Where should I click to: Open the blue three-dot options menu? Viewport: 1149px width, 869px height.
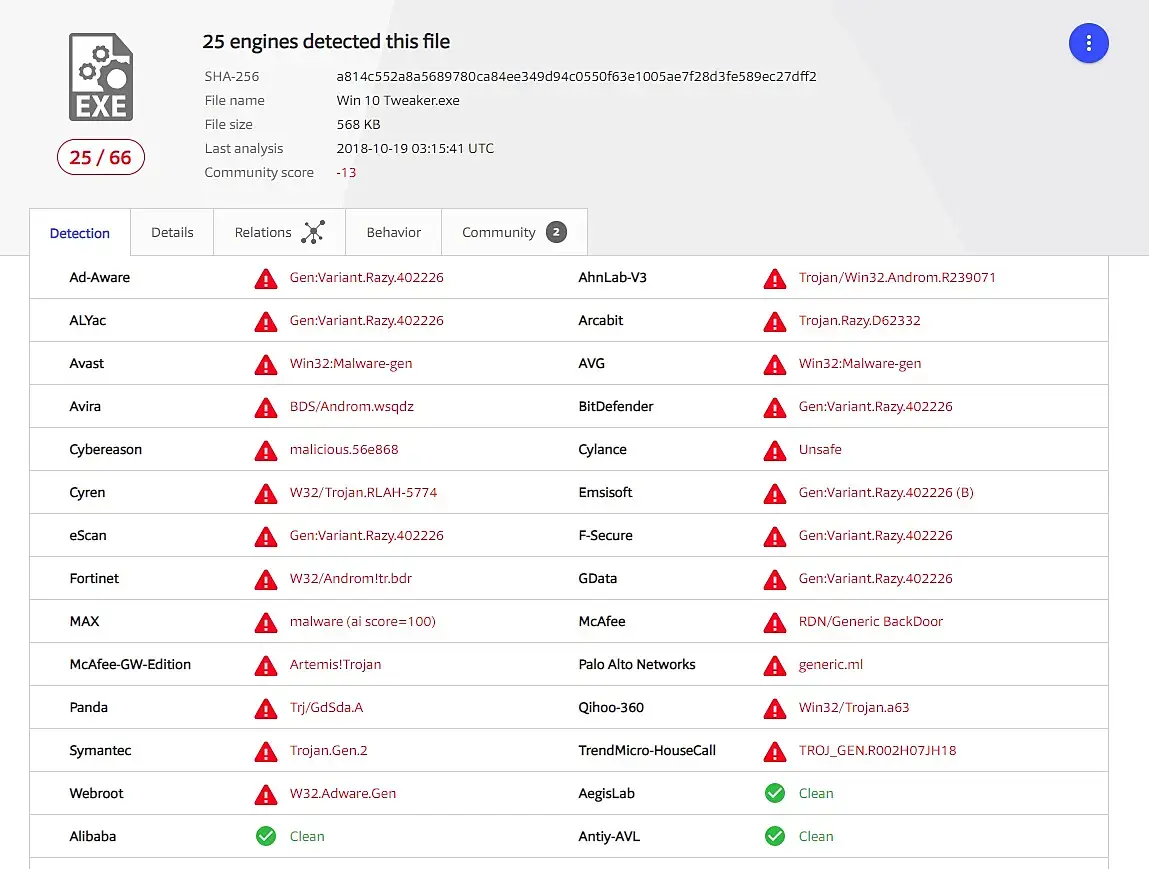[1089, 43]
